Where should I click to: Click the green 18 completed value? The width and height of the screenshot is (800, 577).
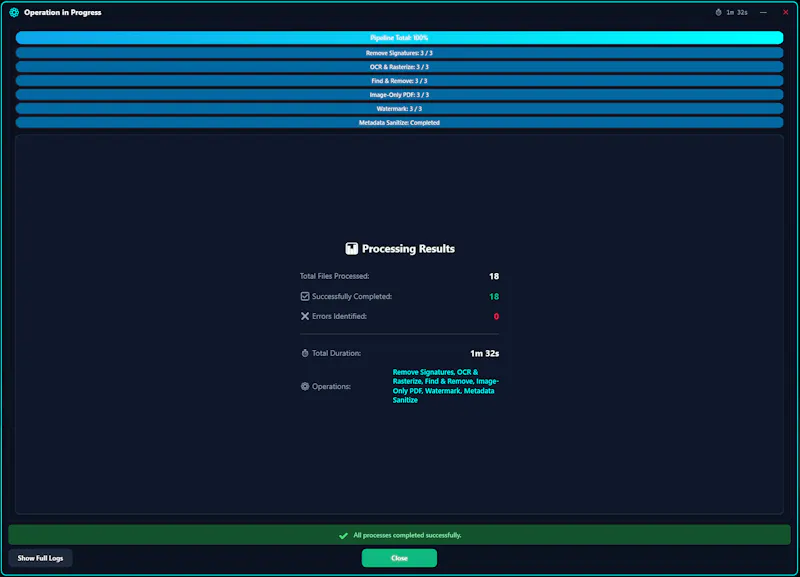pyautogui.click(x=494, y=296)
